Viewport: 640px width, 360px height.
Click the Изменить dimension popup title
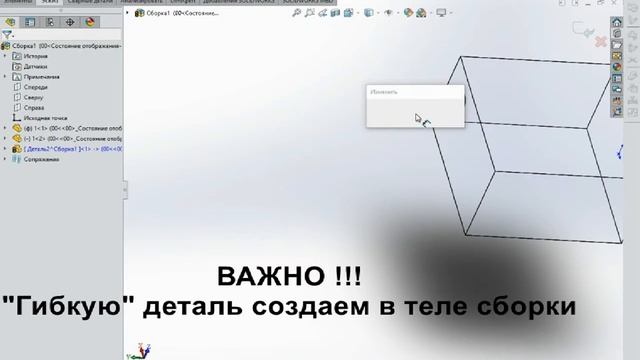384,92
